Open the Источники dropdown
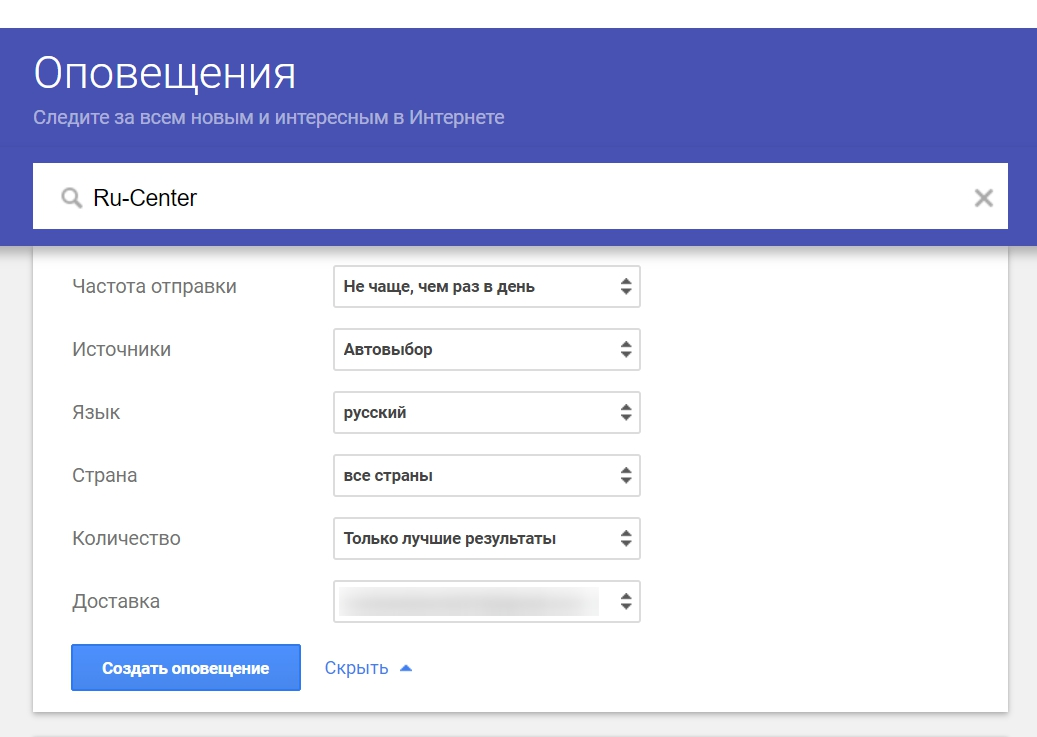 click(x=487, y=349)
